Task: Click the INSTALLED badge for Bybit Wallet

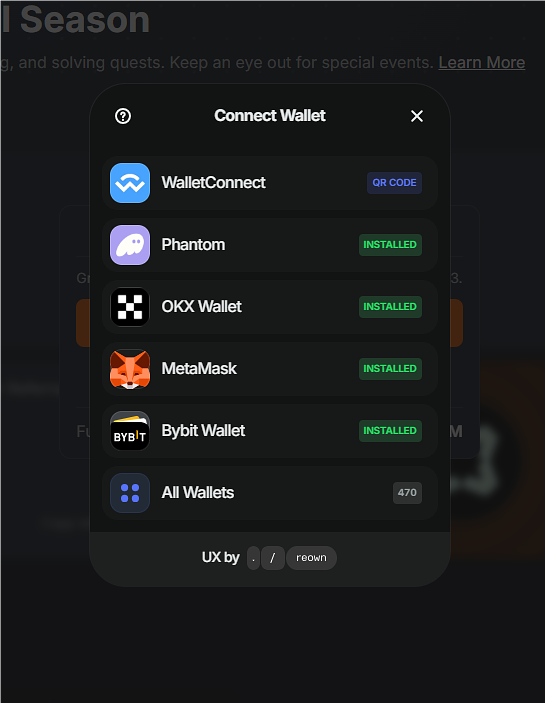Action: coord(390,430)
